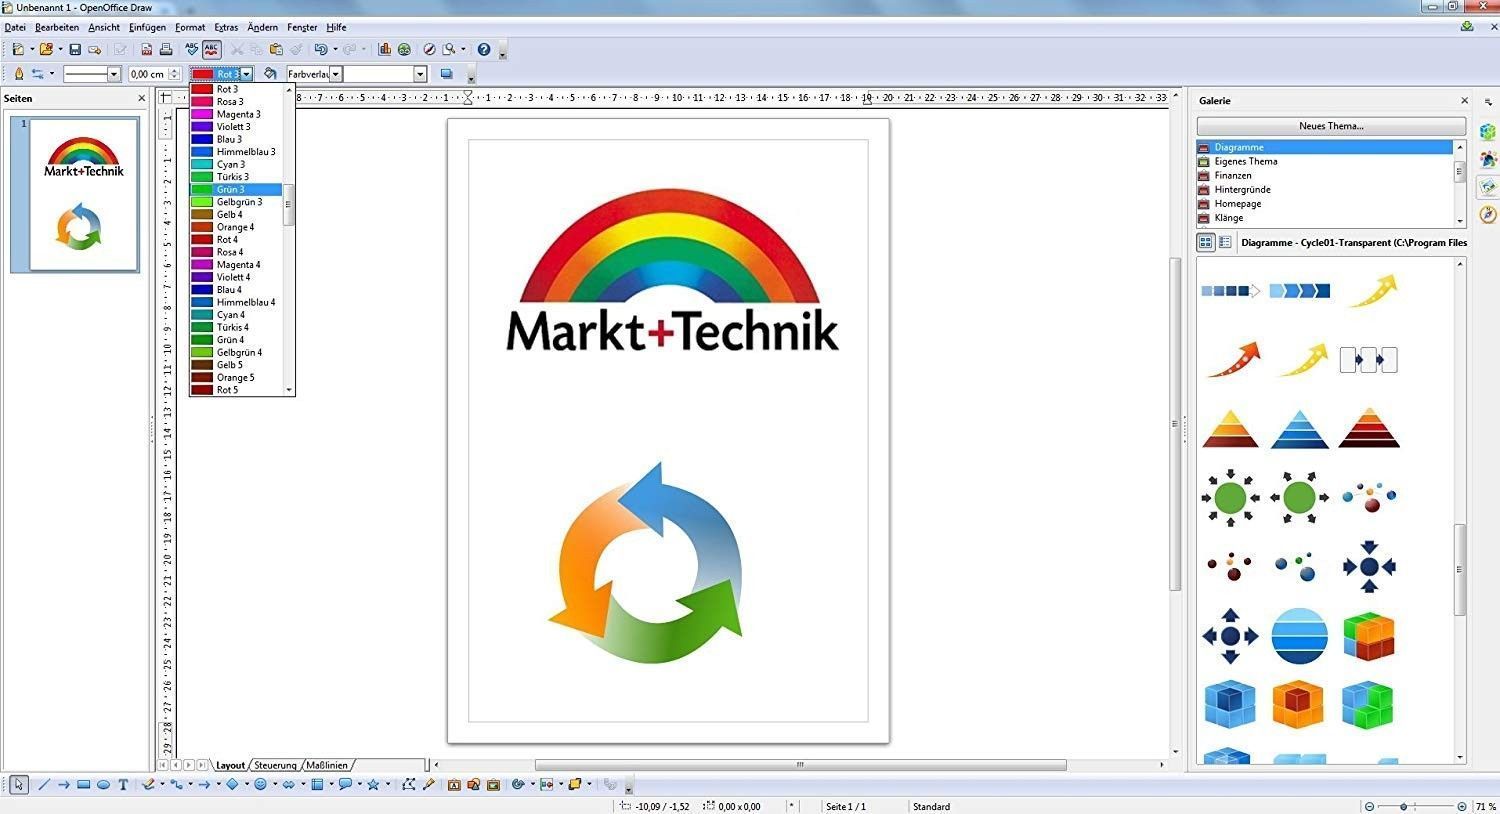
Task: Select the Hintergründe gallery theme
Action: click(x=1242, y=189)
